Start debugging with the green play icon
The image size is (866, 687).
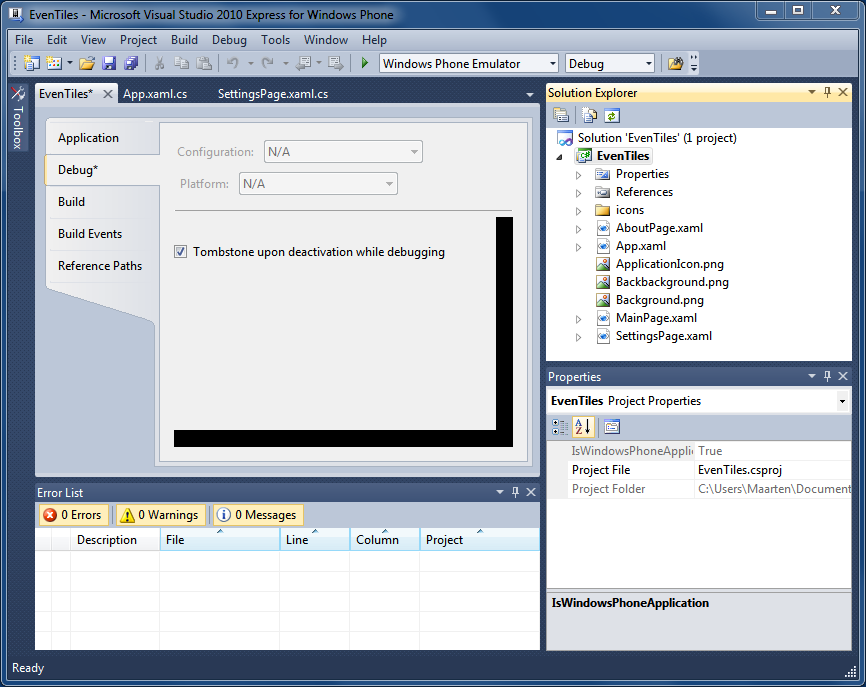pos(366,64)
